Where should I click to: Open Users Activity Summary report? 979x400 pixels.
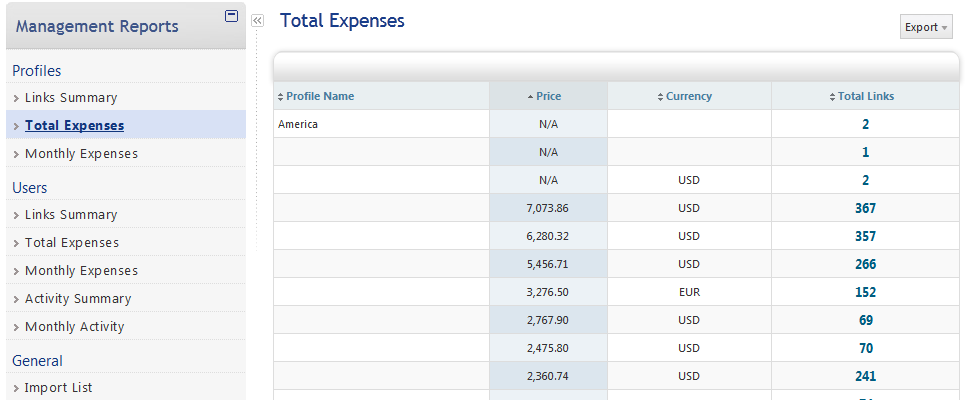pos(78,299)
